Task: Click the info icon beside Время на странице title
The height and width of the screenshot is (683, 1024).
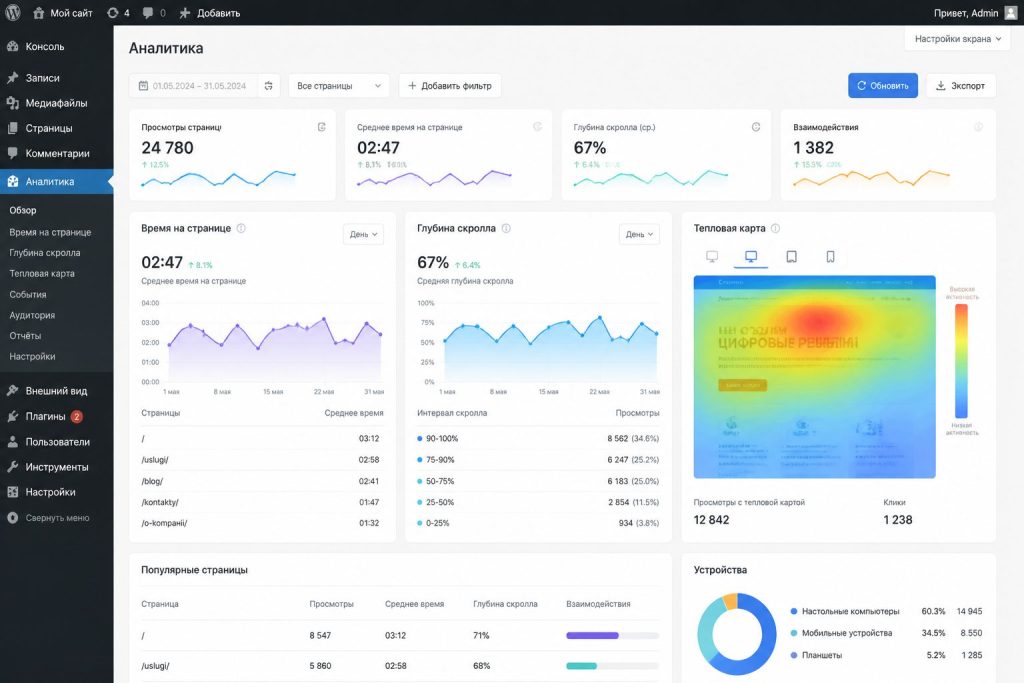Action: [x=241, y=228]
